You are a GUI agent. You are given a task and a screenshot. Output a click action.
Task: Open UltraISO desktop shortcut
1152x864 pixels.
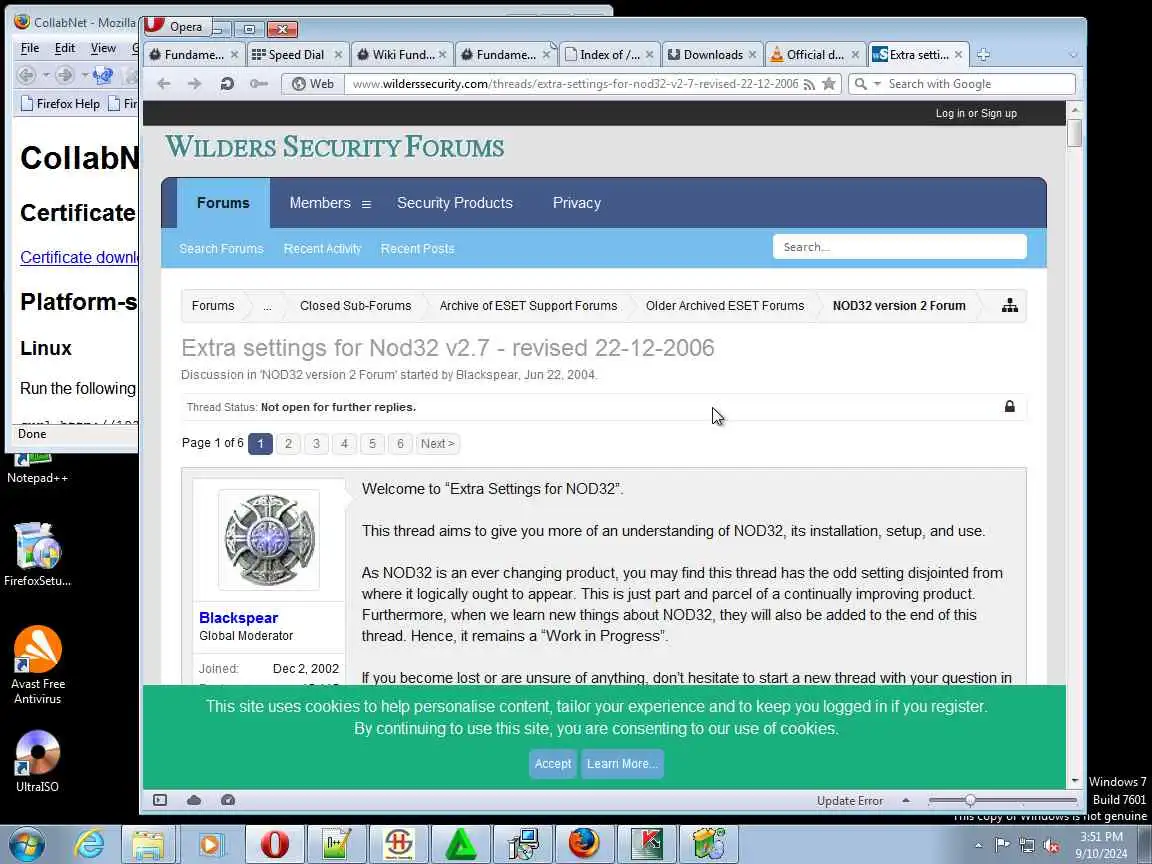pyautogui.click(x=37, y=761)
